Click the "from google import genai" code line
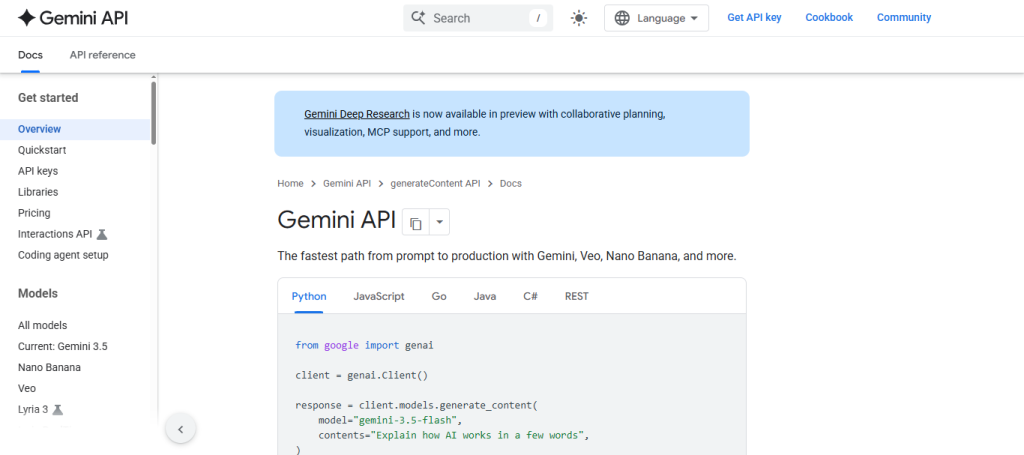1024x455 pixels. 364,345
